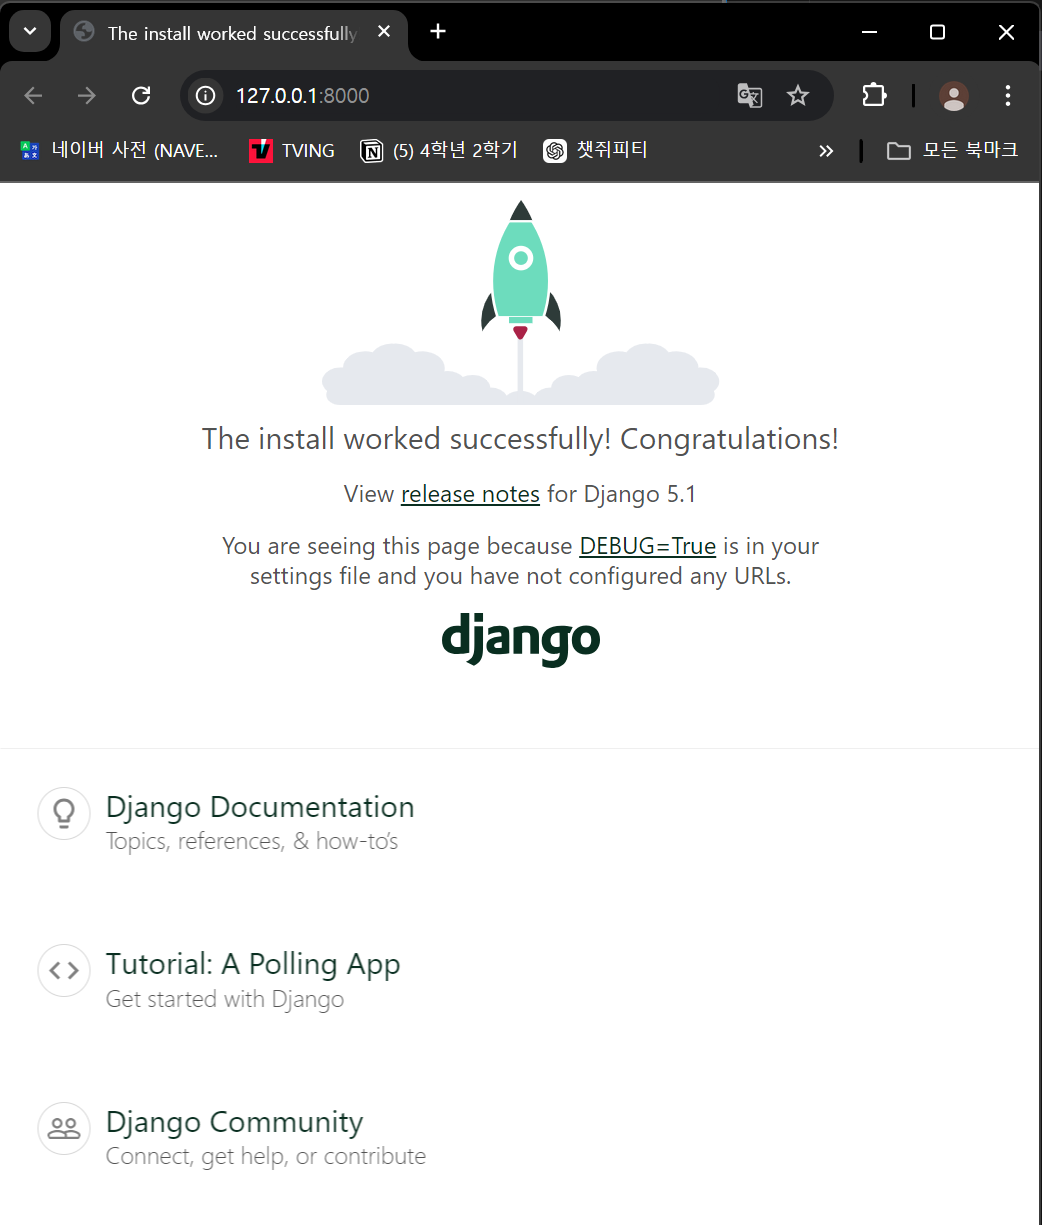1042x1225 pixels.
Task: Open the Extensions puzzle icon
Action: tap(874, 96)
